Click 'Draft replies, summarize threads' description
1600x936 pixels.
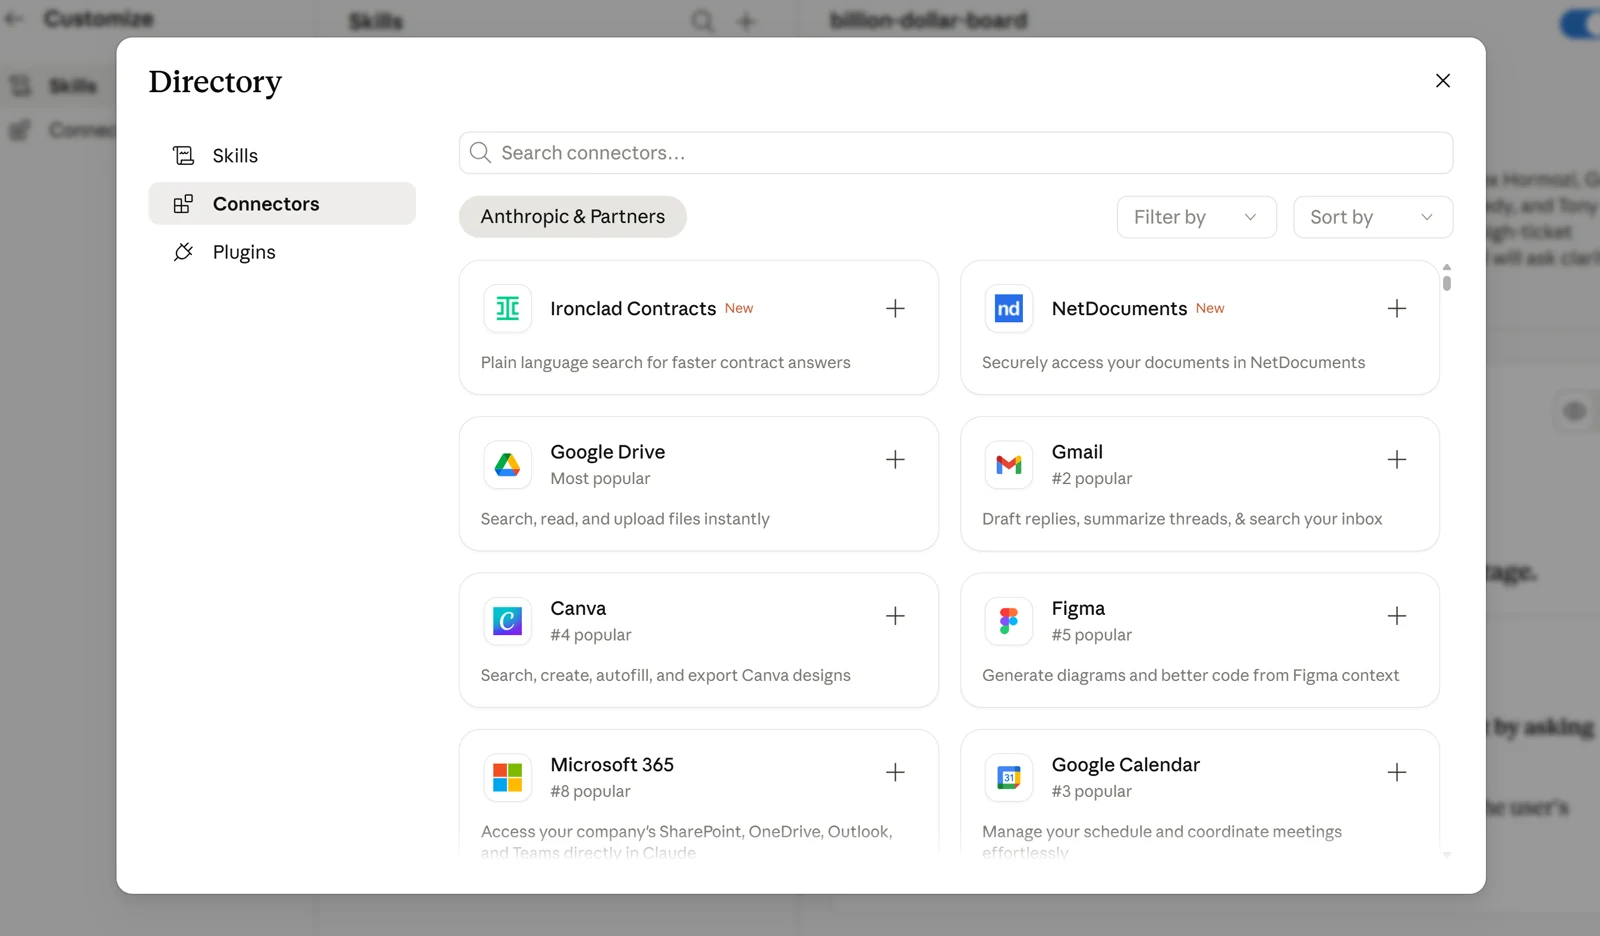point(1182,519)
